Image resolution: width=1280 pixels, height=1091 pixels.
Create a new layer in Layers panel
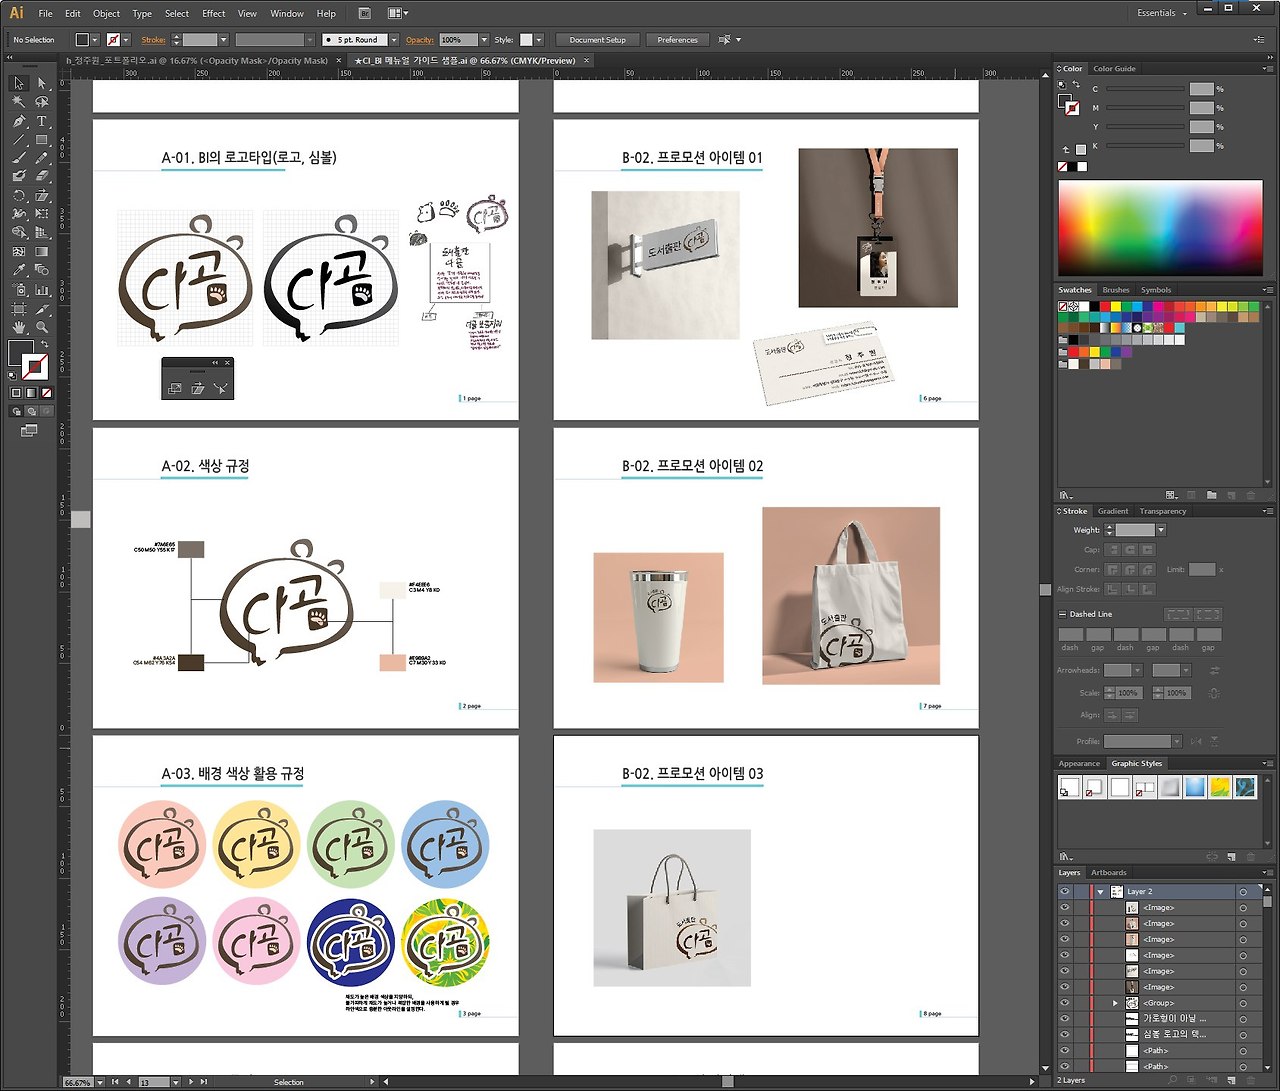1232,1080
